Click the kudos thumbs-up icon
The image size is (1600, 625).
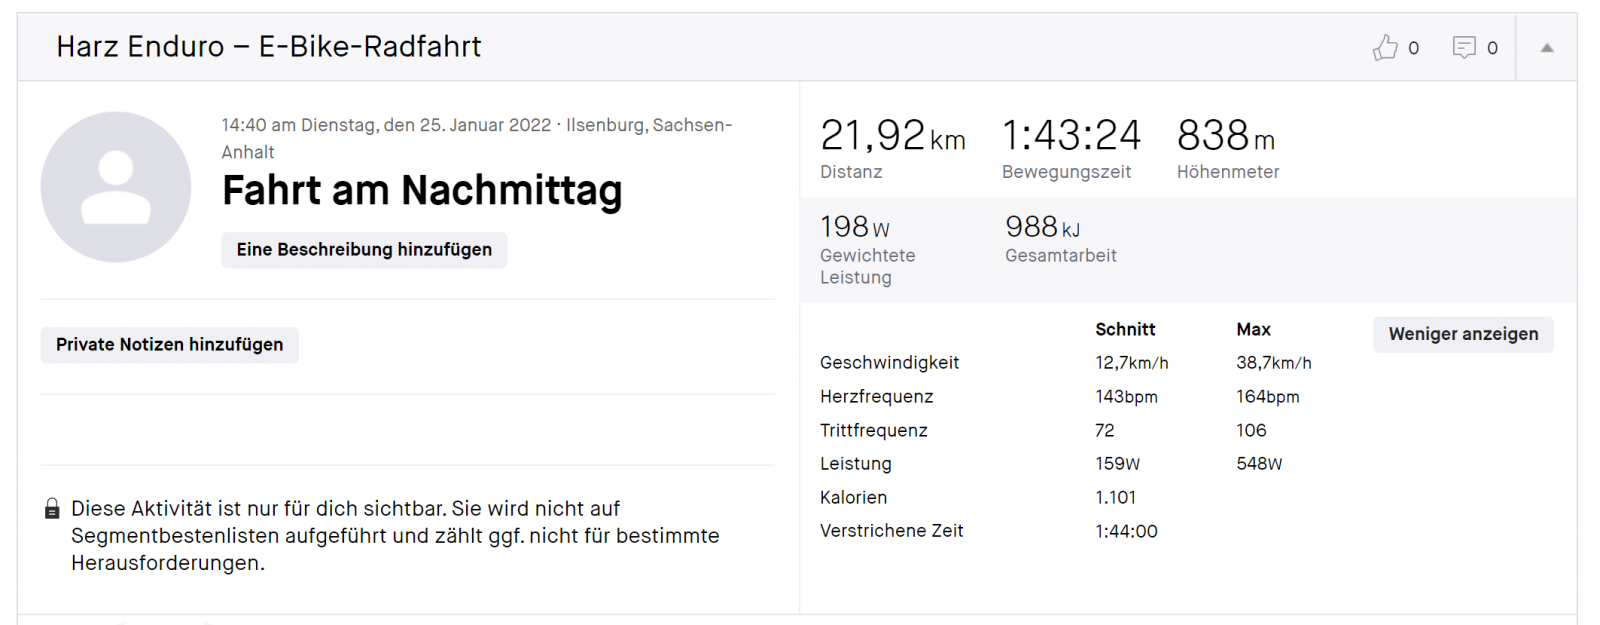click(1385, 47)
